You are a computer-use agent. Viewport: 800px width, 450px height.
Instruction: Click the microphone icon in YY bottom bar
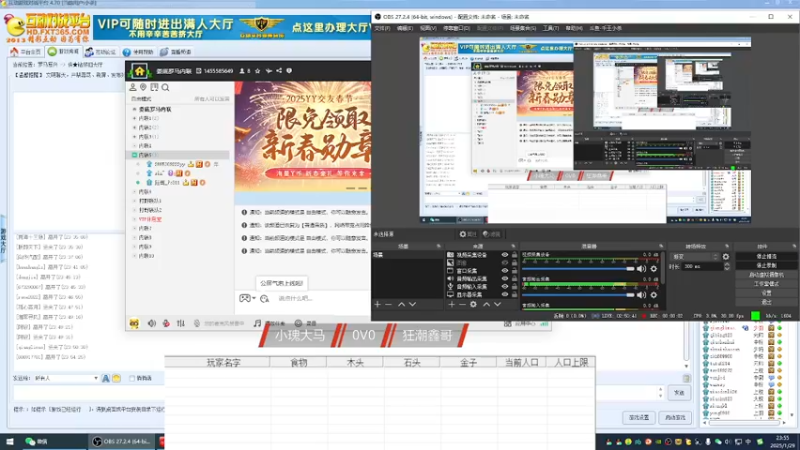[197, 323]
